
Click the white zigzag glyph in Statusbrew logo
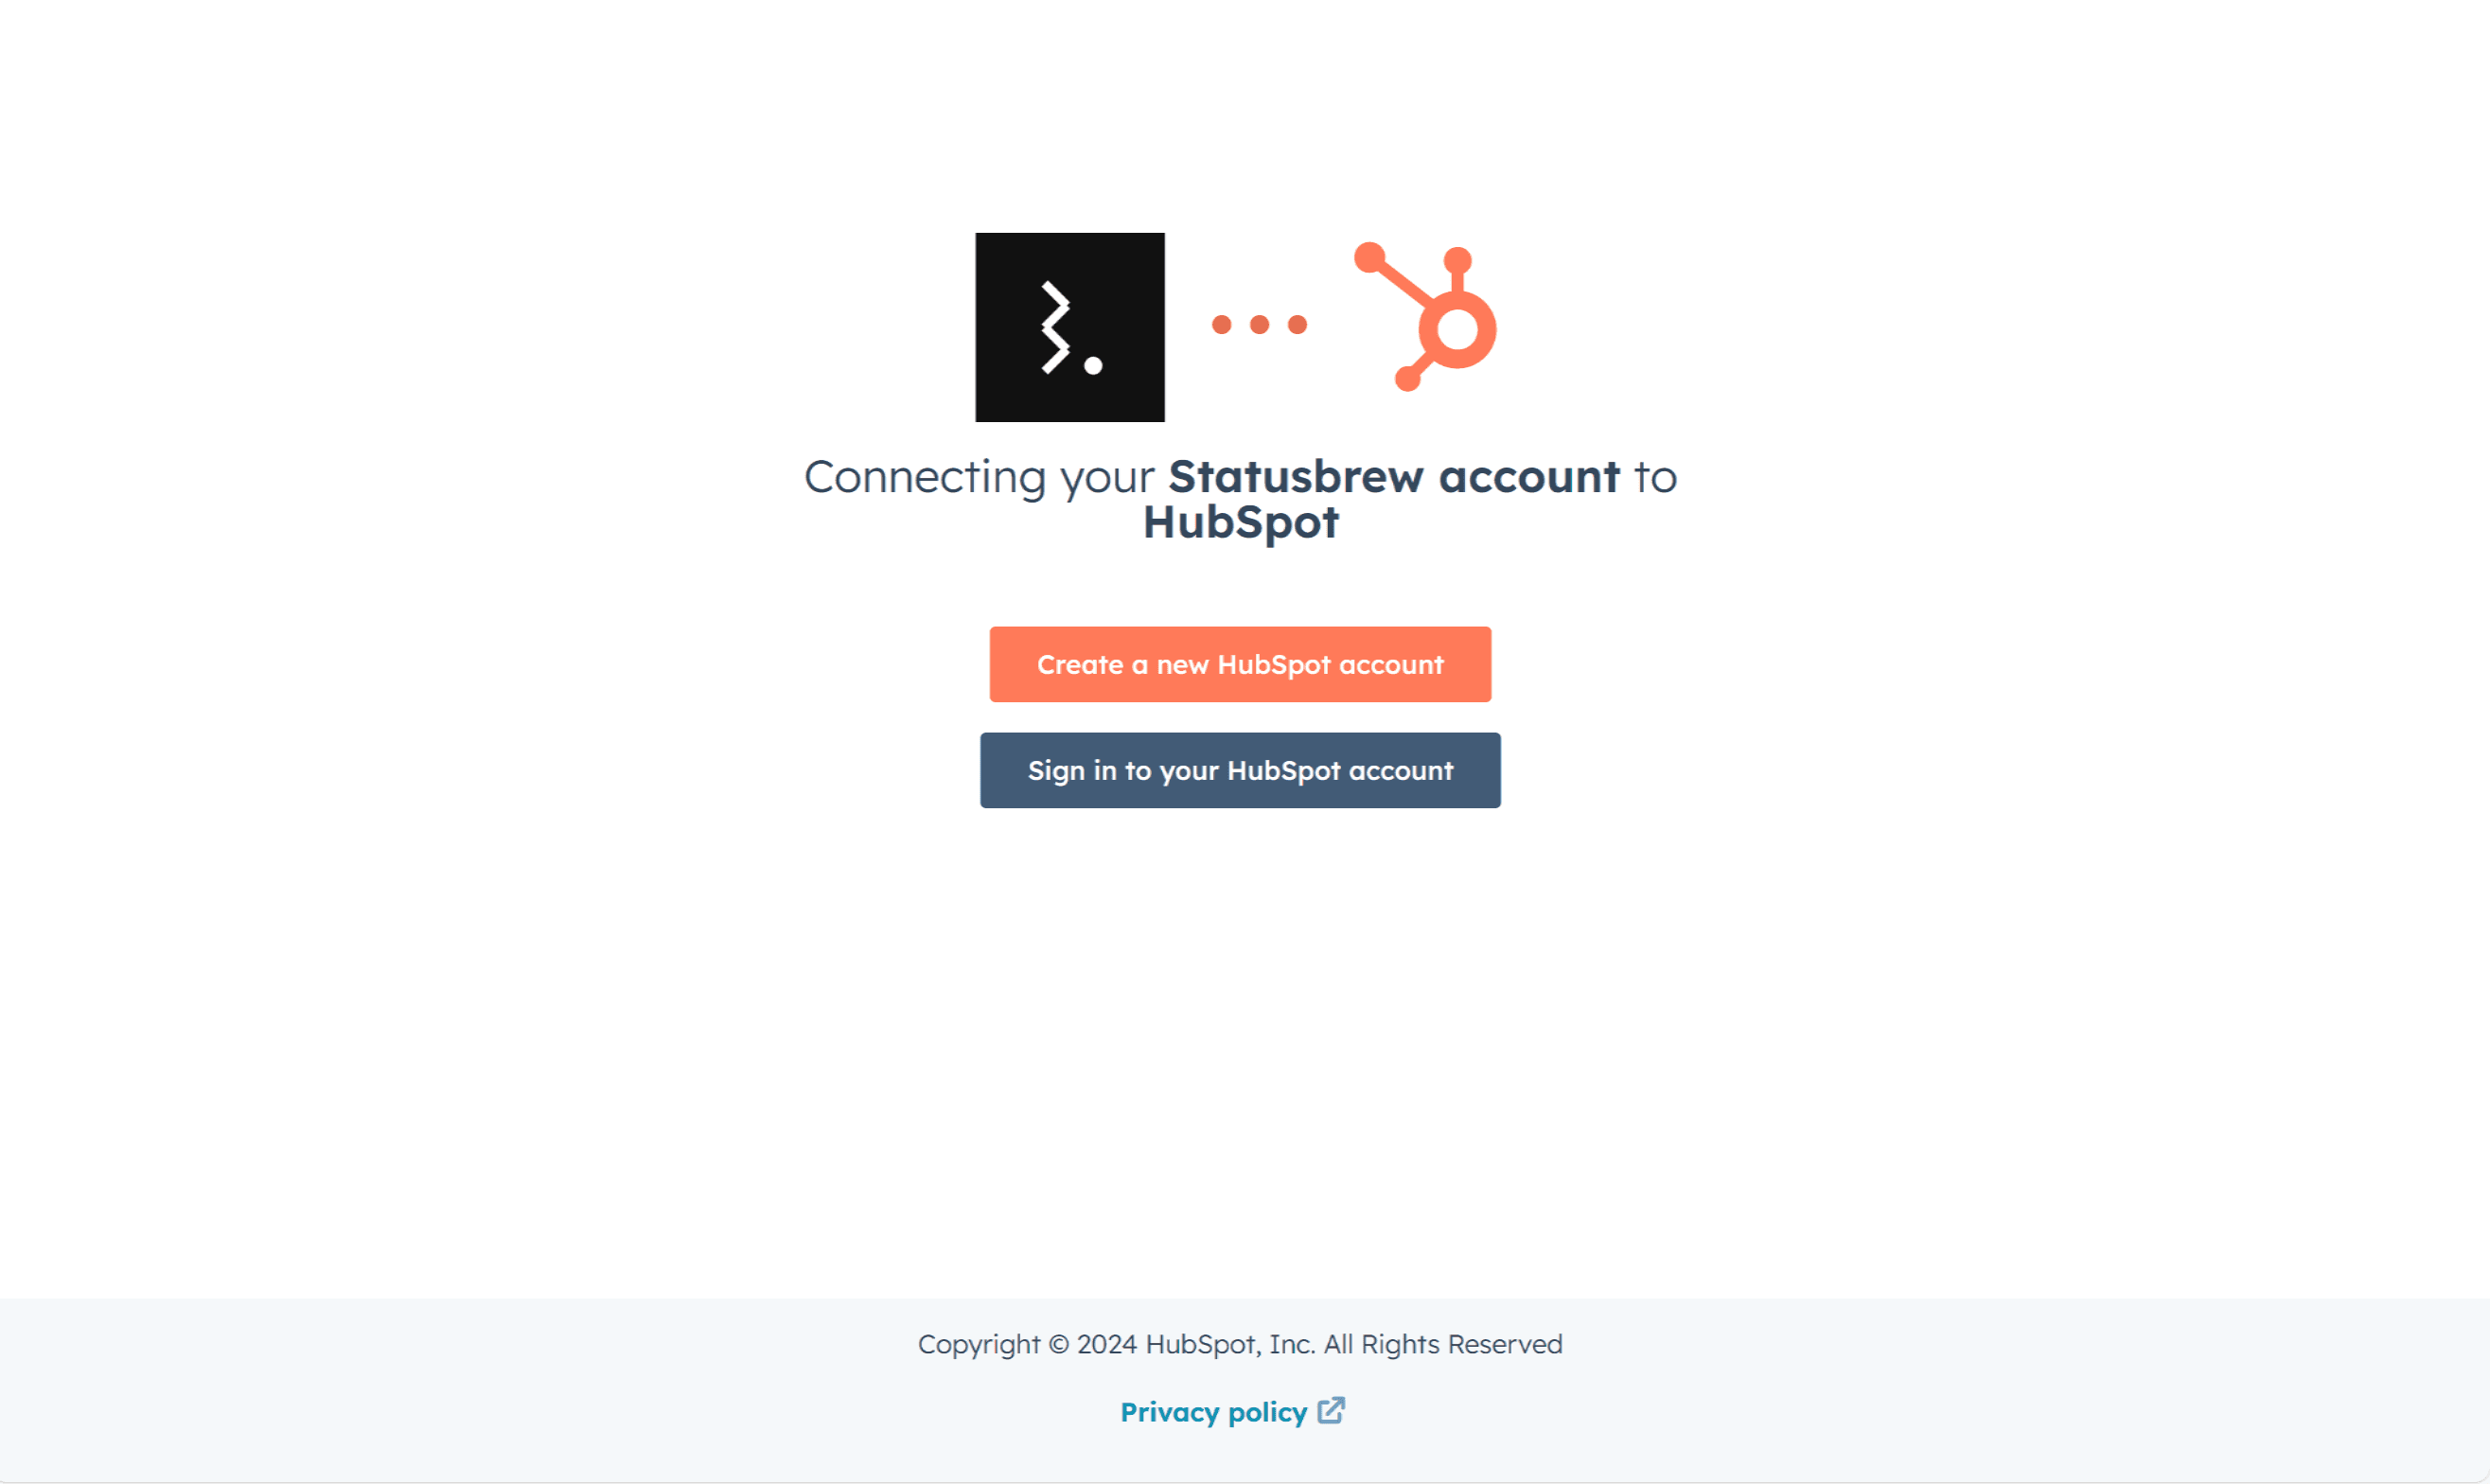[x=1056, y=328]
